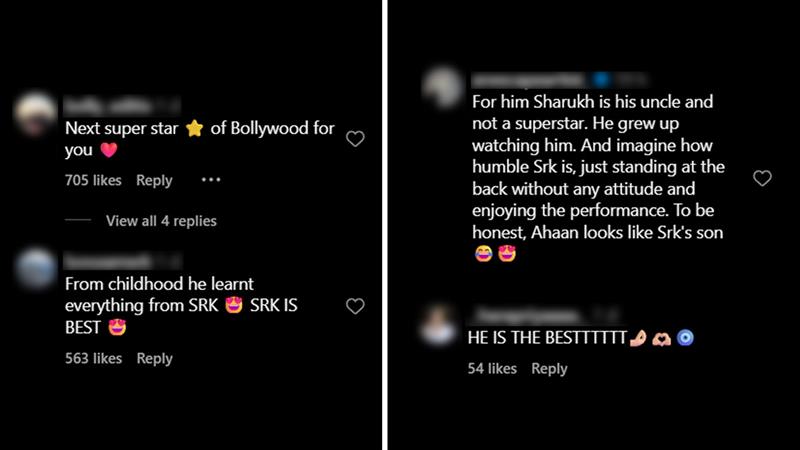Like the 'Next super star' comment
The image size is (800, 450).
[355, 139]
